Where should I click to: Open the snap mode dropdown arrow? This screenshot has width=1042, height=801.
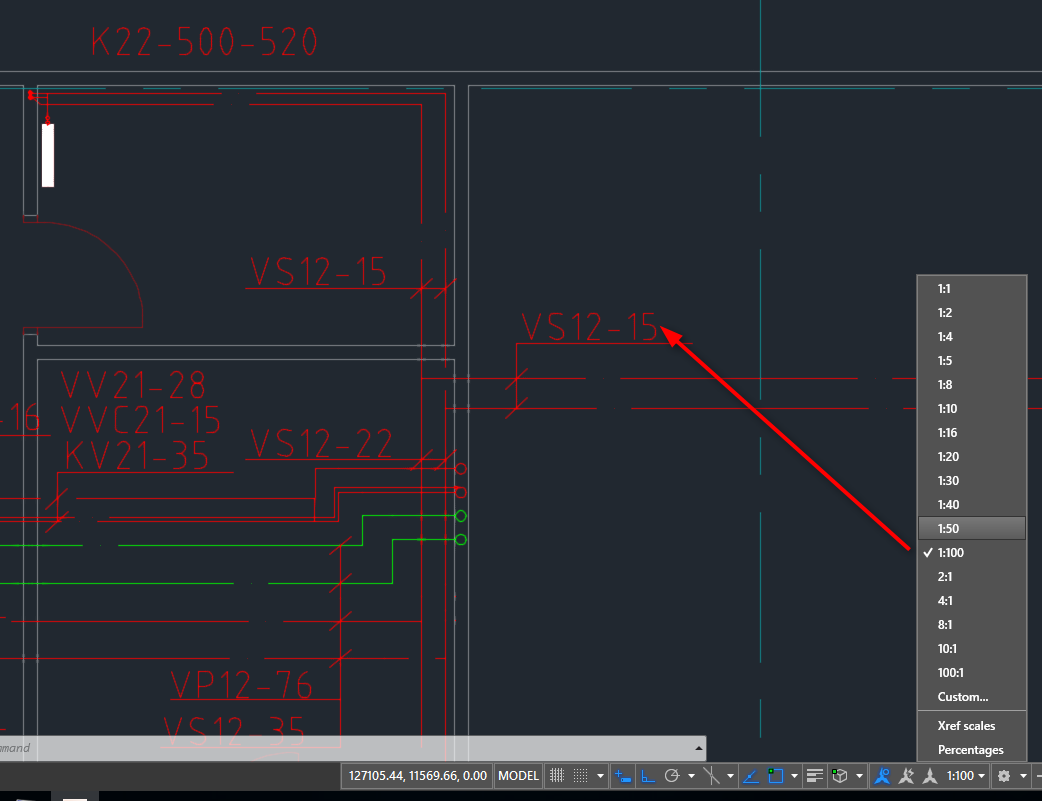click(600, 775)
